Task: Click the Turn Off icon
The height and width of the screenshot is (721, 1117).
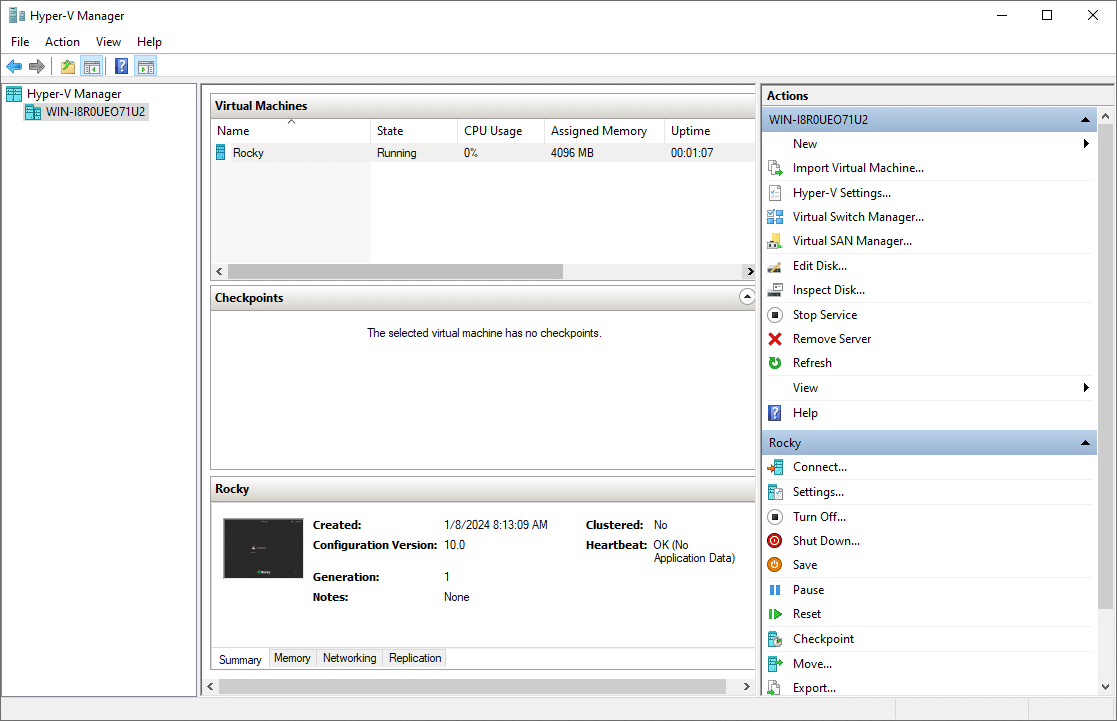Action: (x=775, y=517)
